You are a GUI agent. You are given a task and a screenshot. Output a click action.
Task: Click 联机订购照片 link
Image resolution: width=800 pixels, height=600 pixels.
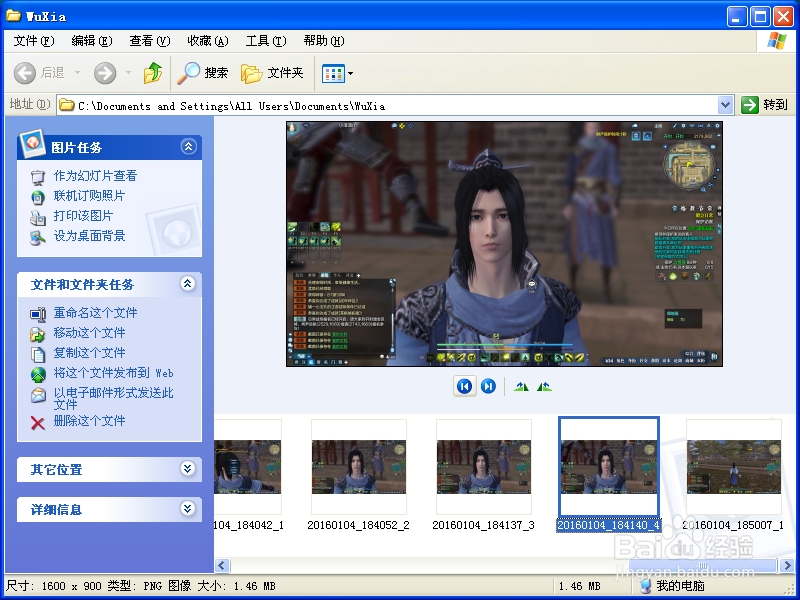click(x=89, y=196)
